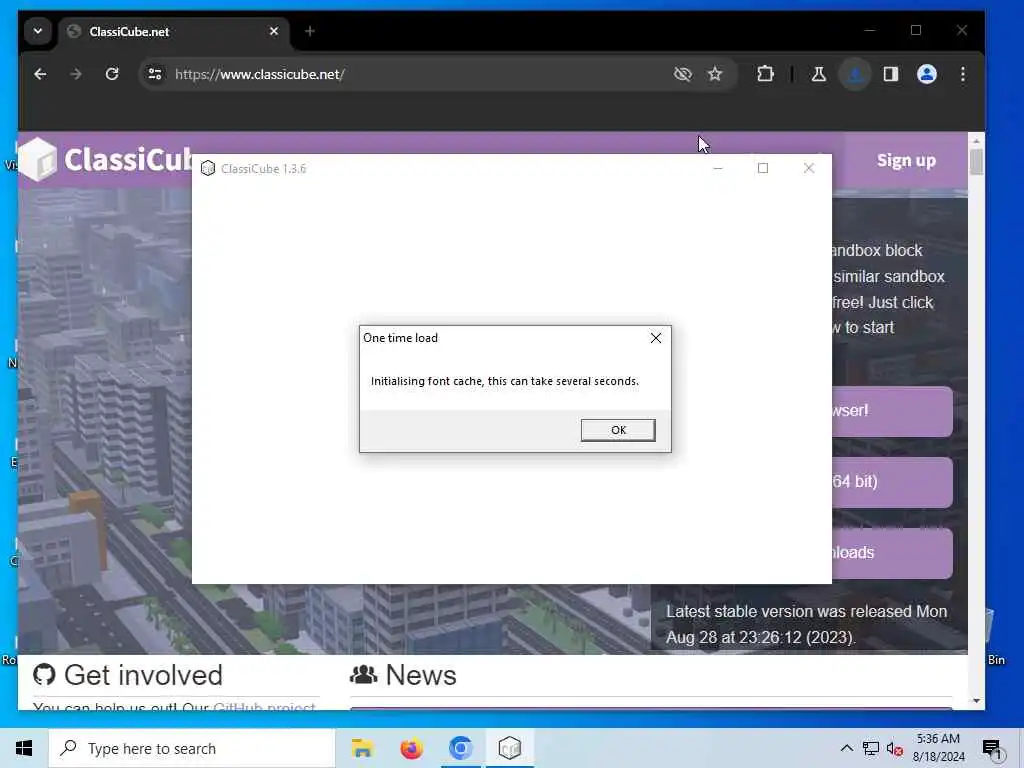The image size is (1024, 768).
Task: Open Chrome profile avatar
Action: pyautogui.click(x=927, y=74)
